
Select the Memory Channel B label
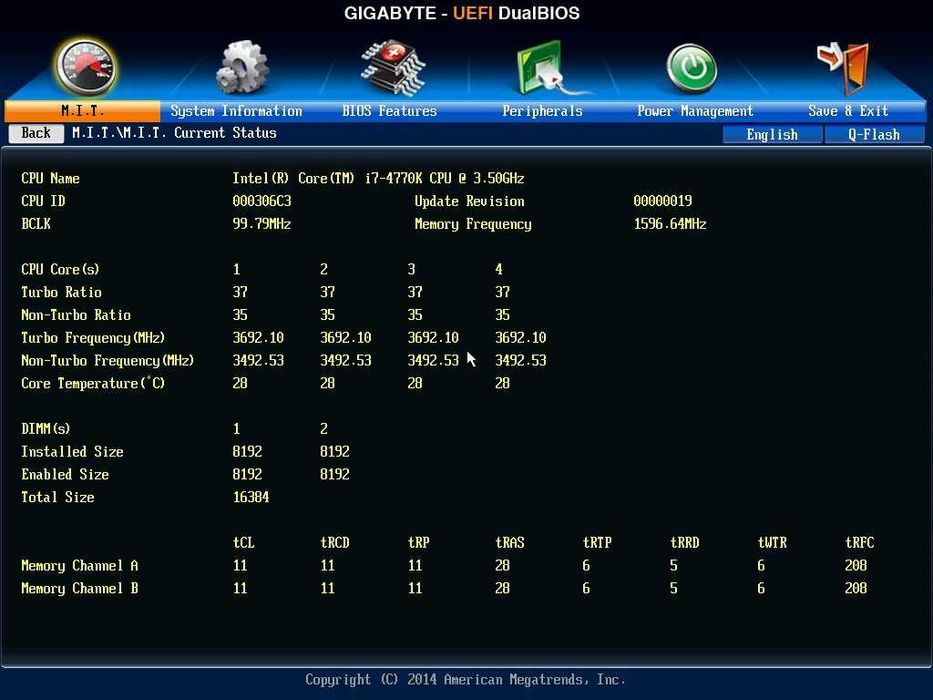(80, 589)
